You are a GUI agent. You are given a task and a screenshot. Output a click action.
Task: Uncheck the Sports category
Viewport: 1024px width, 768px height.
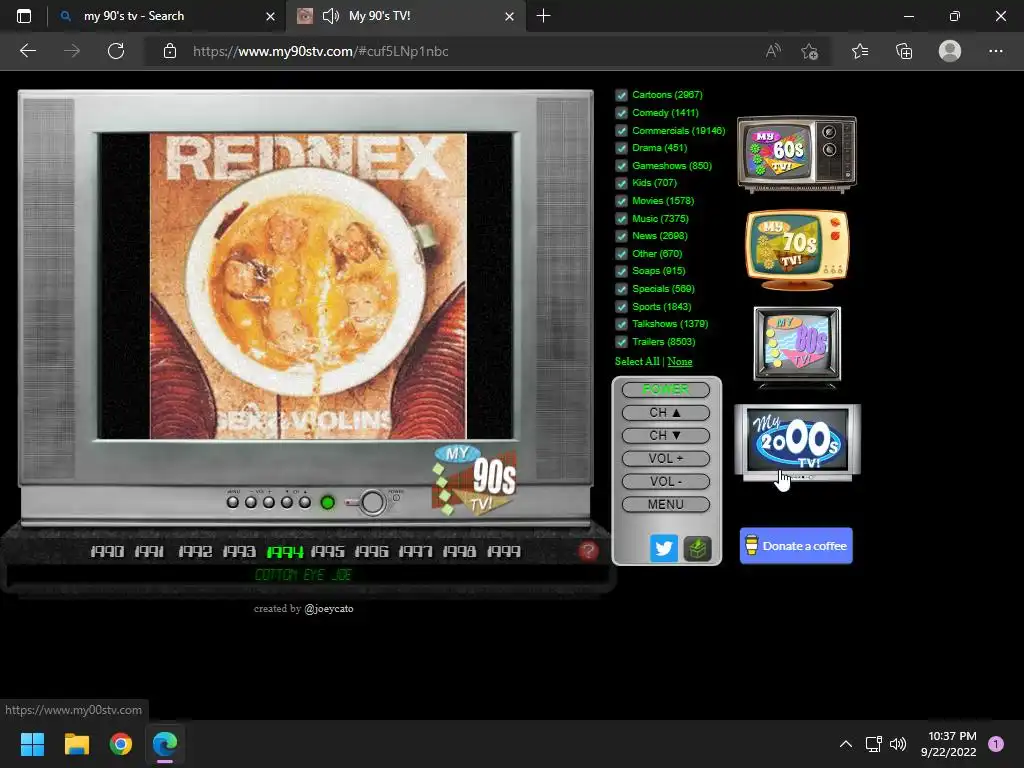(622, 307)
